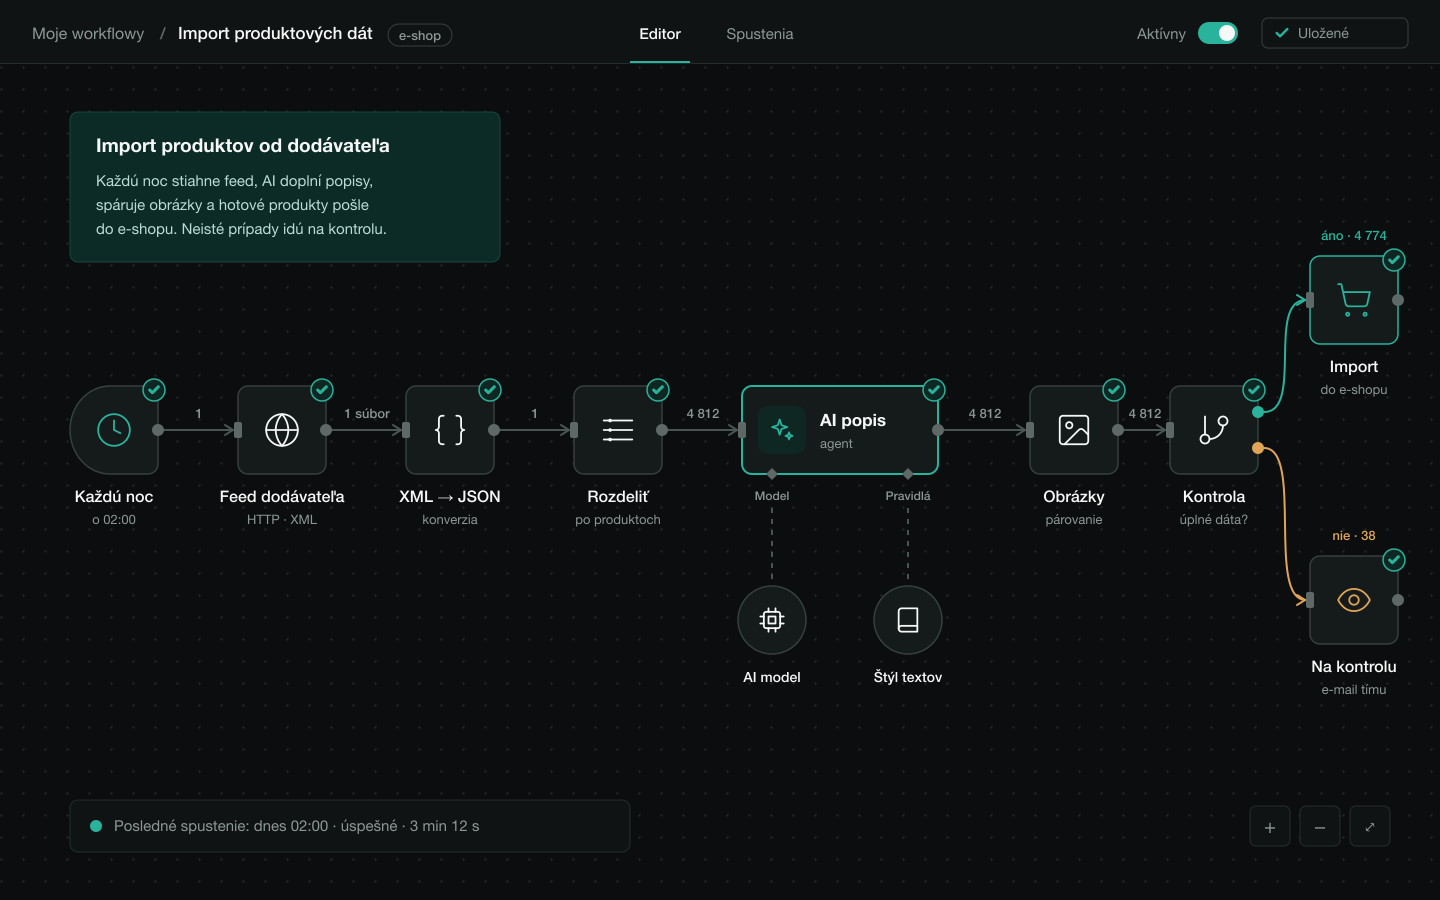Viewport: 1440px width, 900px height.
Task: Click the nie orange output port of Kontrola
Action: (x=1258, y=448)
